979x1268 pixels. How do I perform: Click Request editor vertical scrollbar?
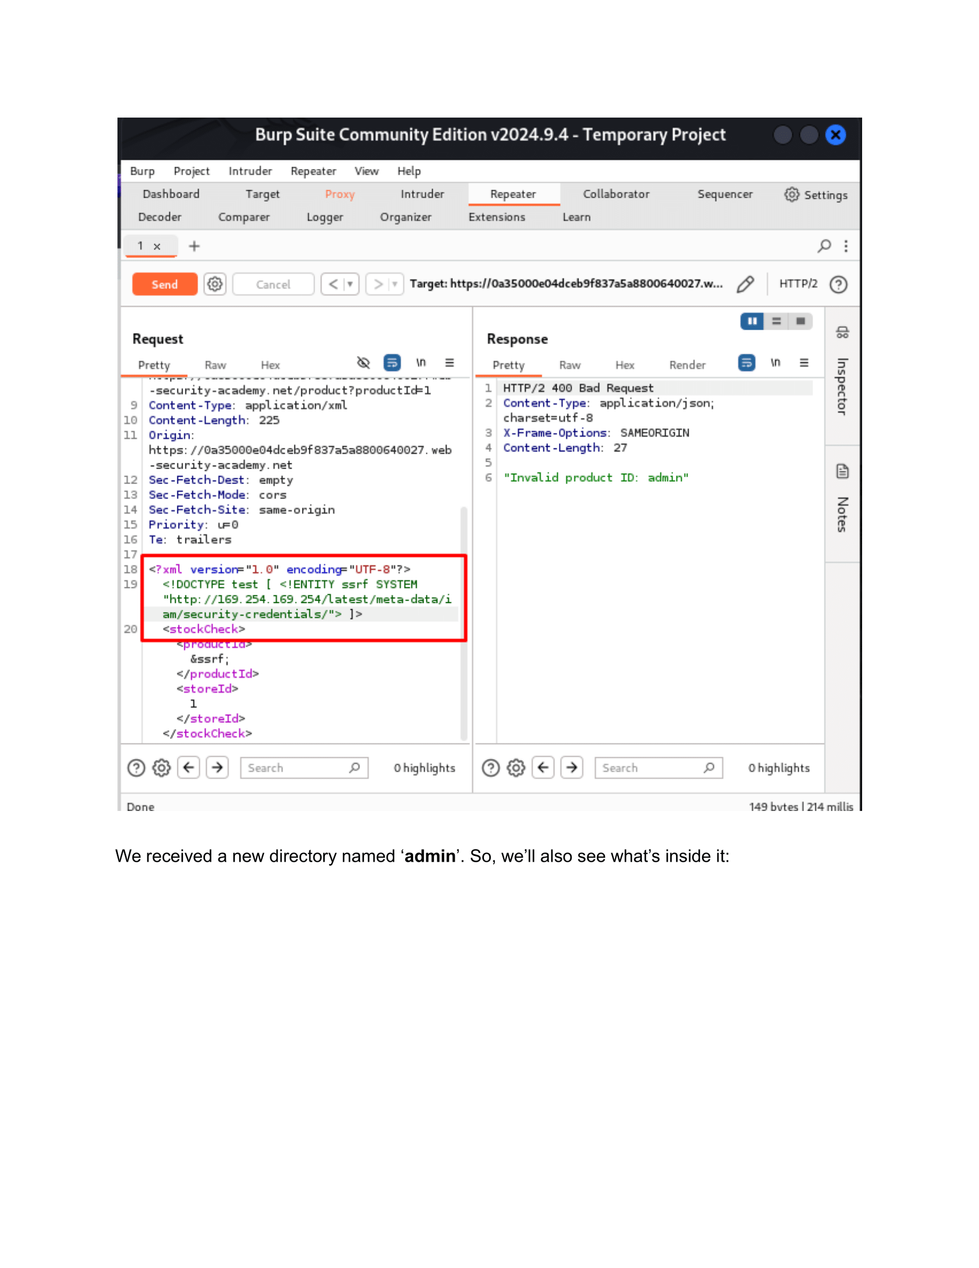click(464, 622)
